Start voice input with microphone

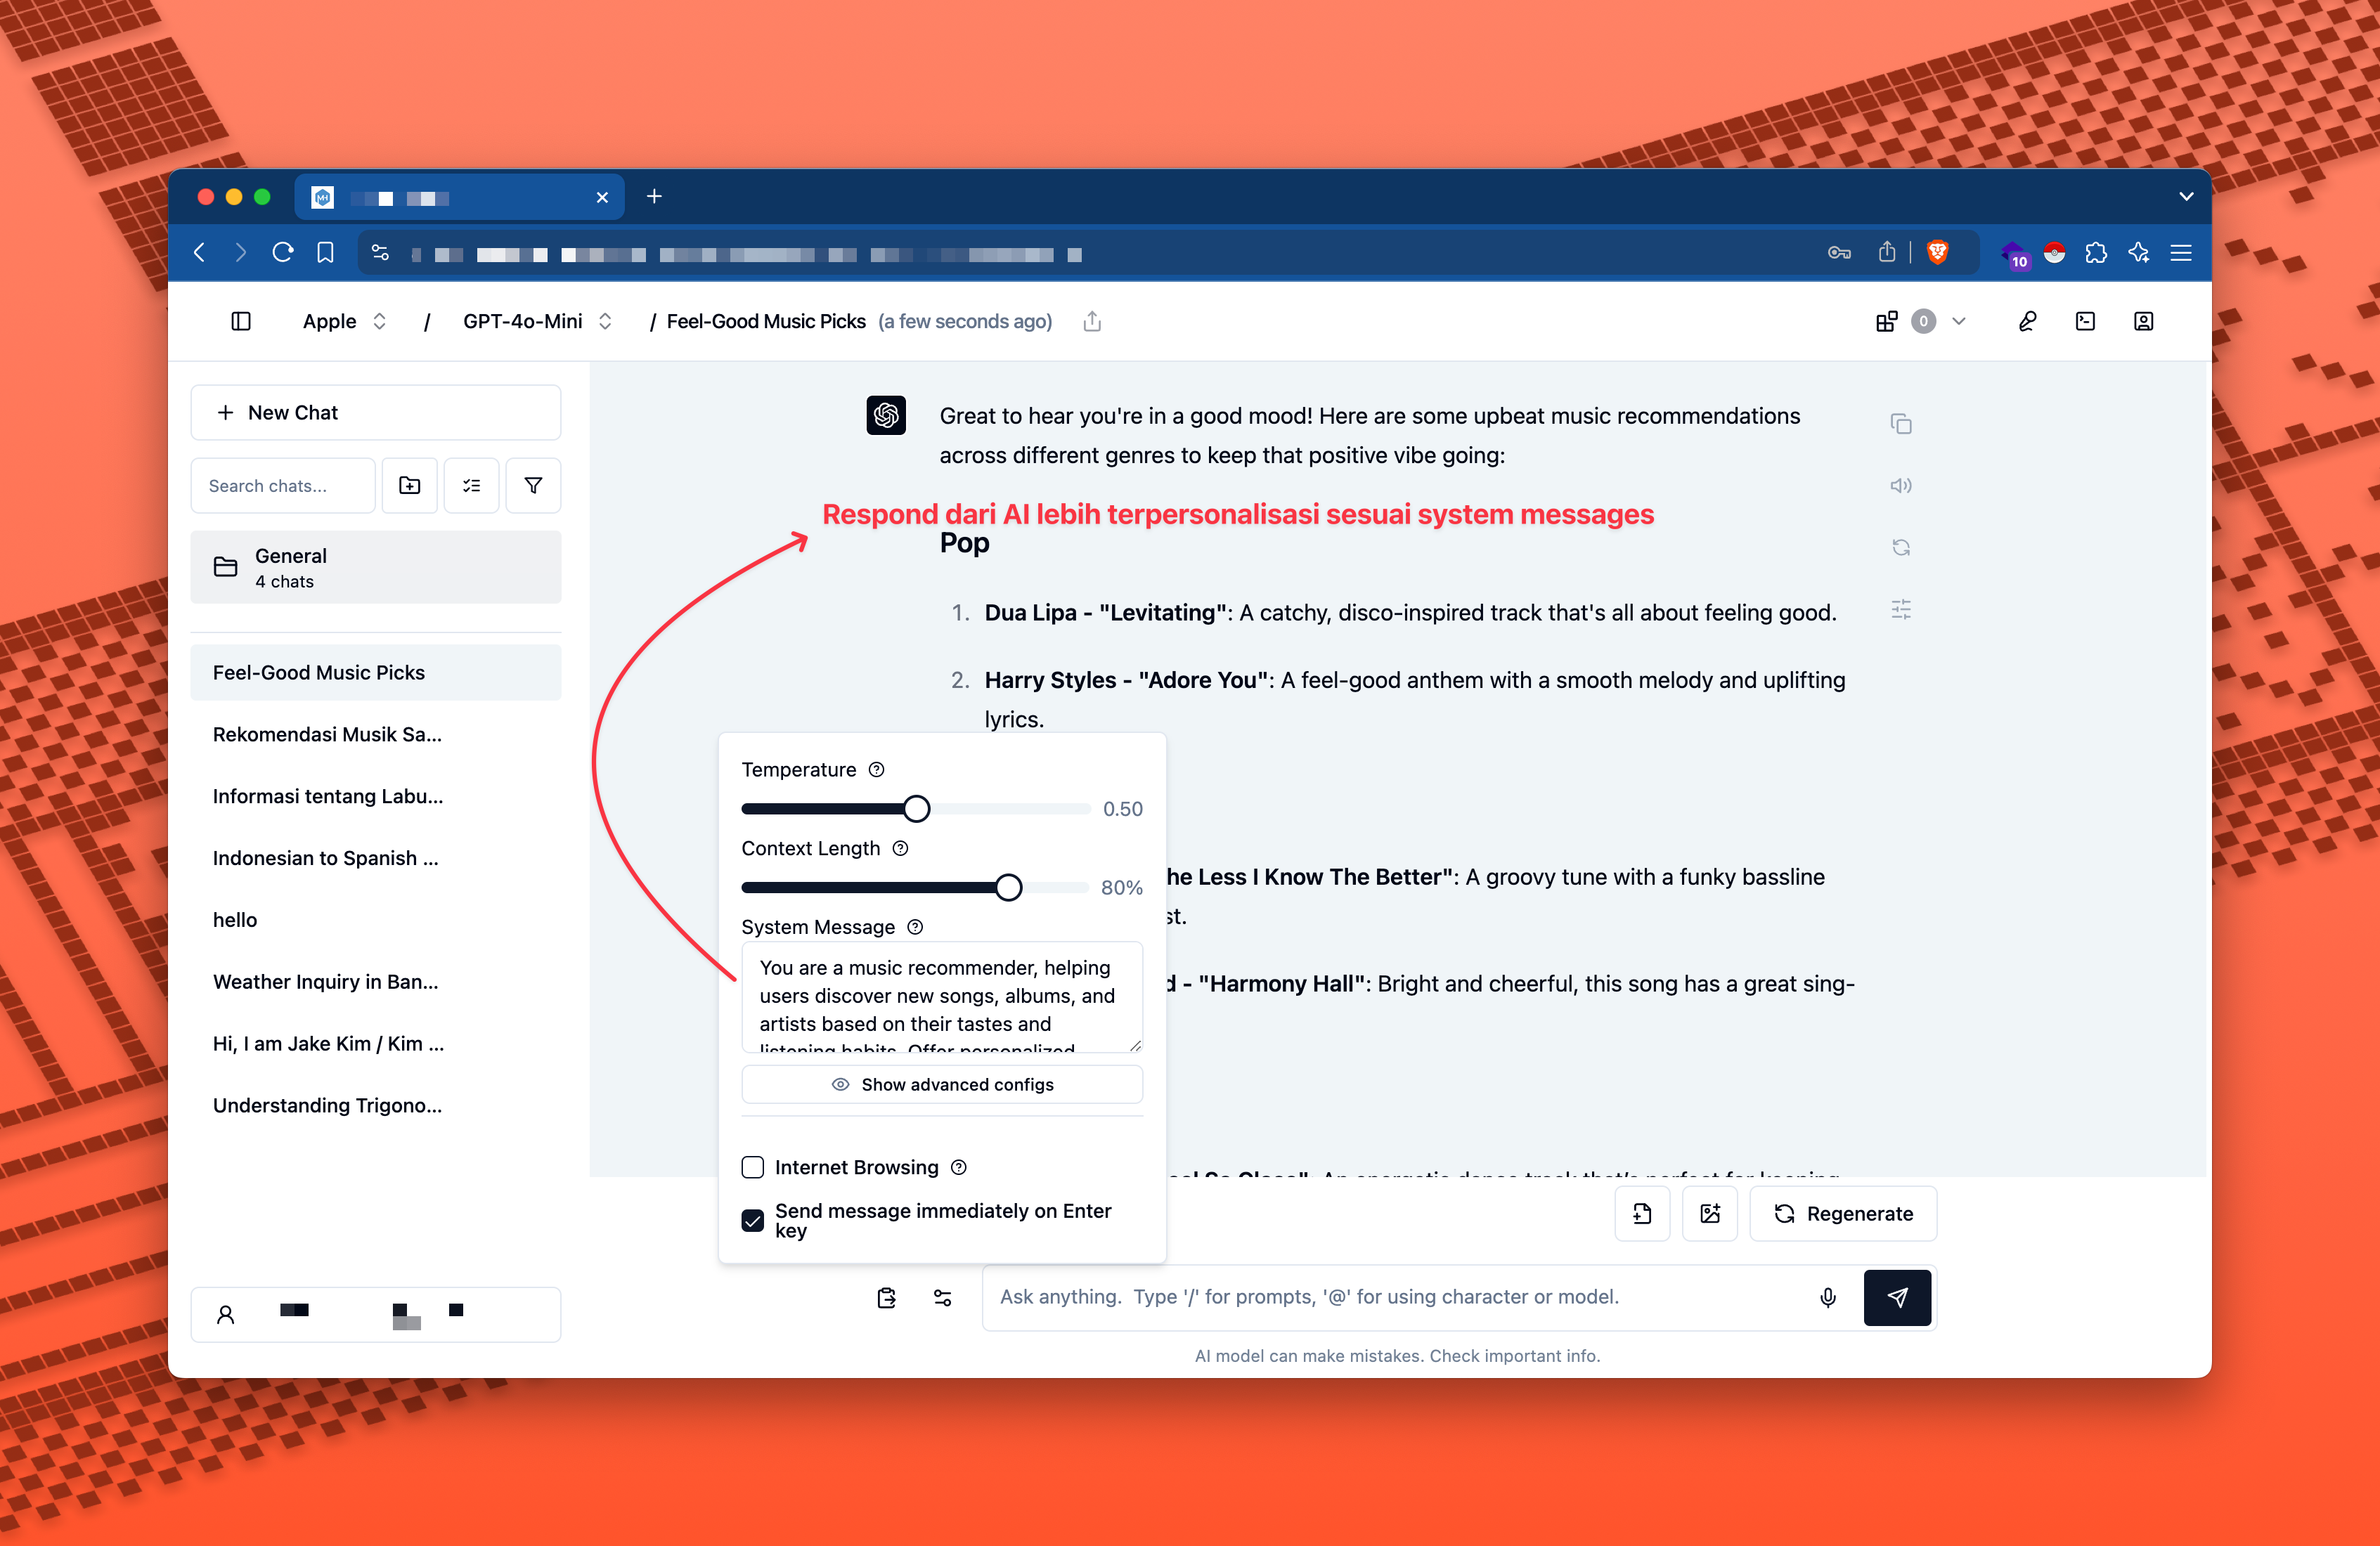coord(1828,1298)
